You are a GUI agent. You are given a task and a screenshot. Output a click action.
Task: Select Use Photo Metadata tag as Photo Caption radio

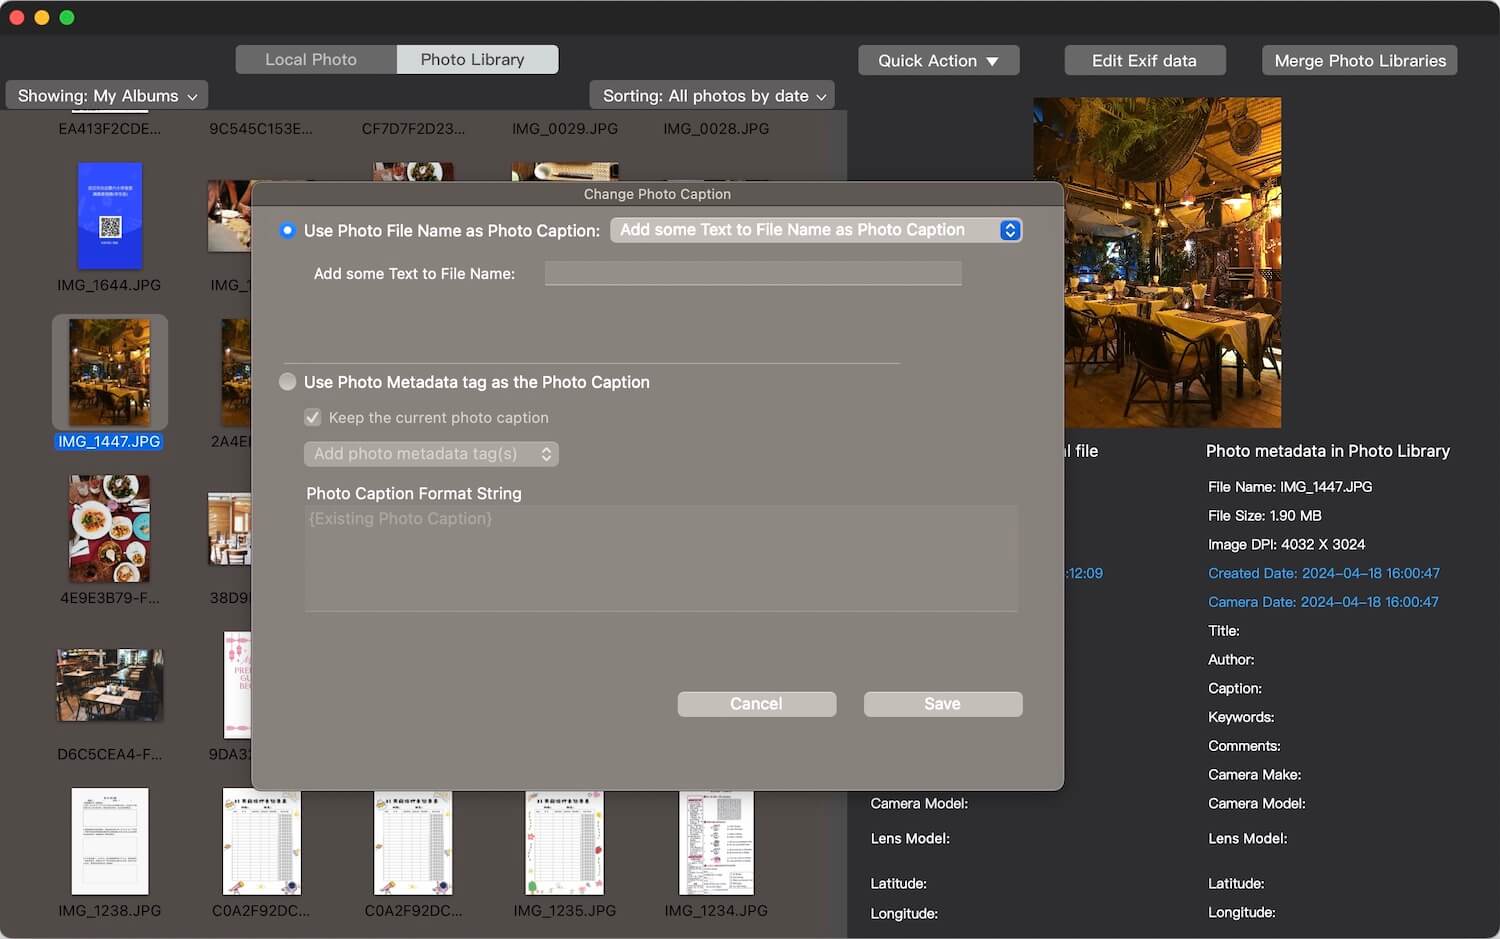[x=288, y=382]
